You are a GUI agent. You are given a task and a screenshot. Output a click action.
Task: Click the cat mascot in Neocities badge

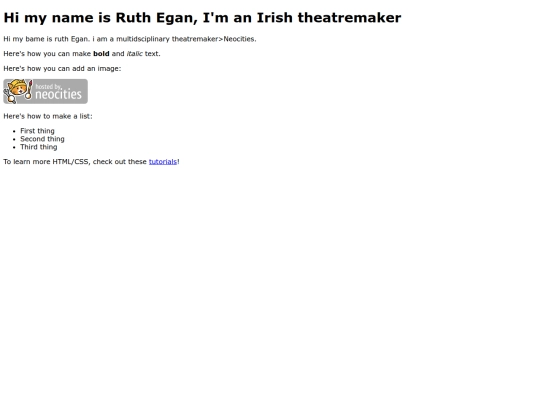tap(18, 91)
